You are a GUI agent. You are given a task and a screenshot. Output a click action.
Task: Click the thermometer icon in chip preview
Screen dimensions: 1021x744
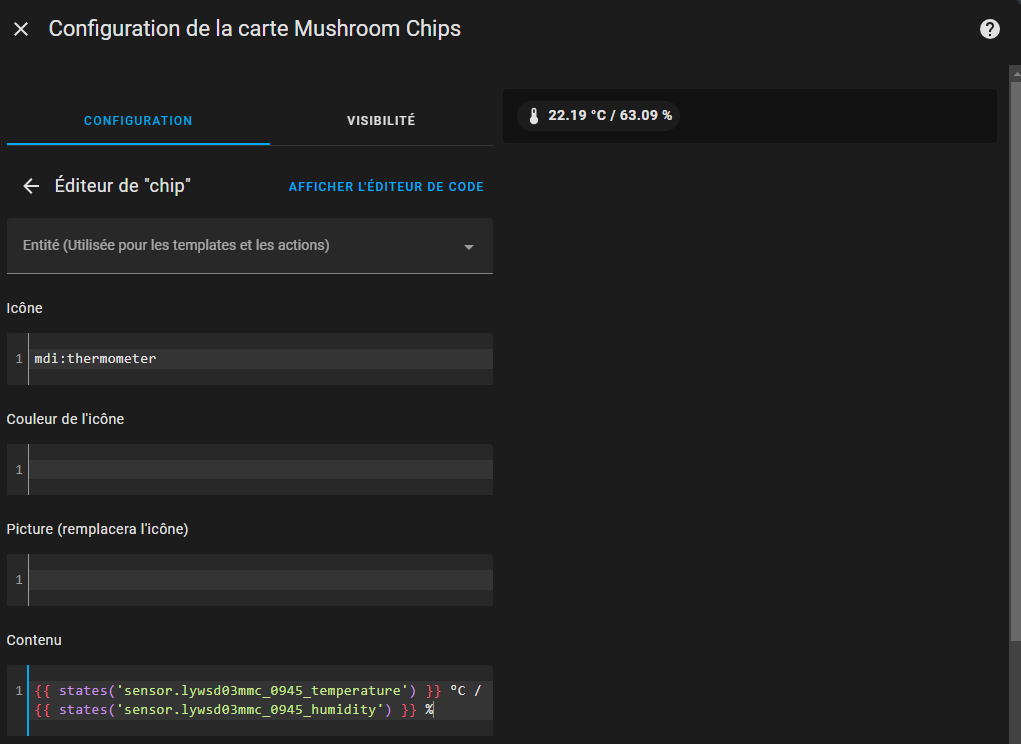pos(534,116)
